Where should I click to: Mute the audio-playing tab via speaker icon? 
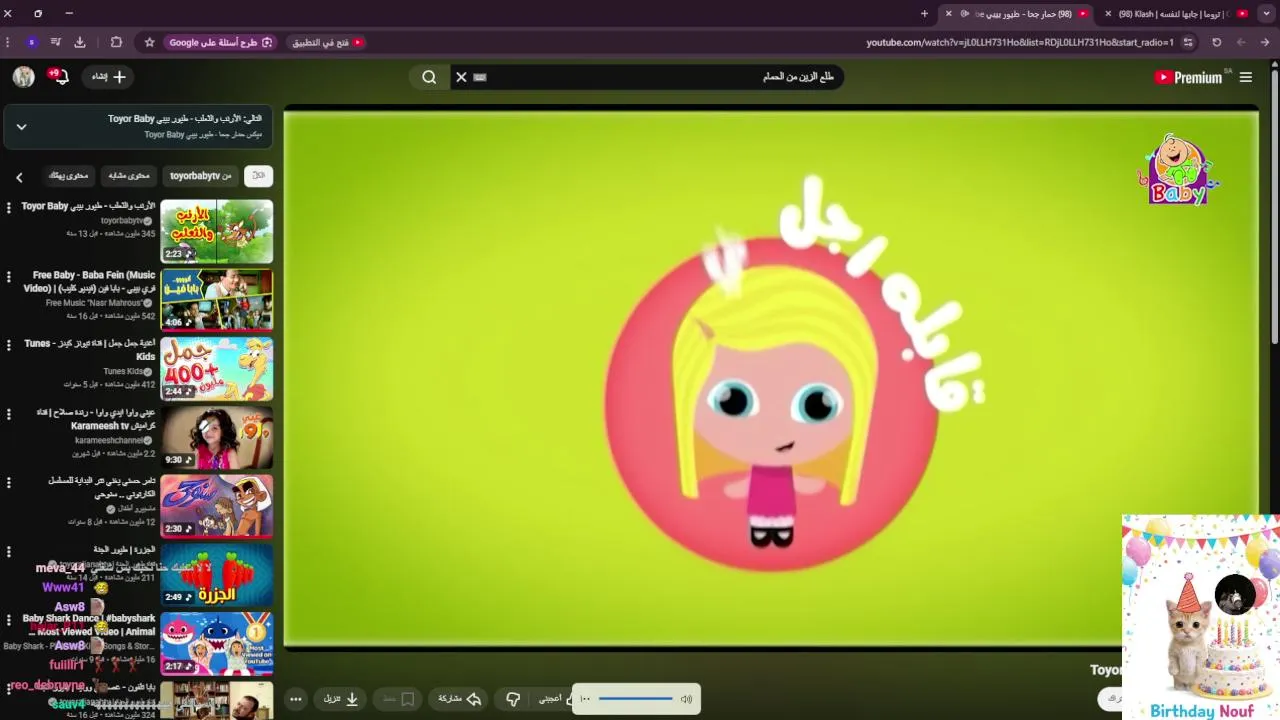pos(965,13)
